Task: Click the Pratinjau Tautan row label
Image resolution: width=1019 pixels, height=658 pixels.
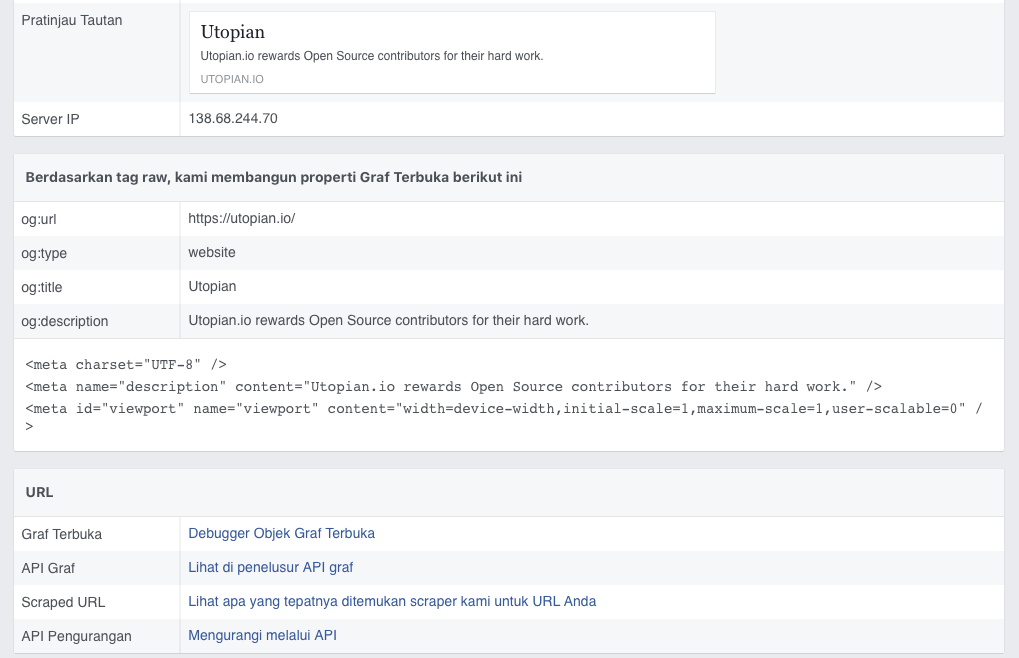Action: (72, 20)
